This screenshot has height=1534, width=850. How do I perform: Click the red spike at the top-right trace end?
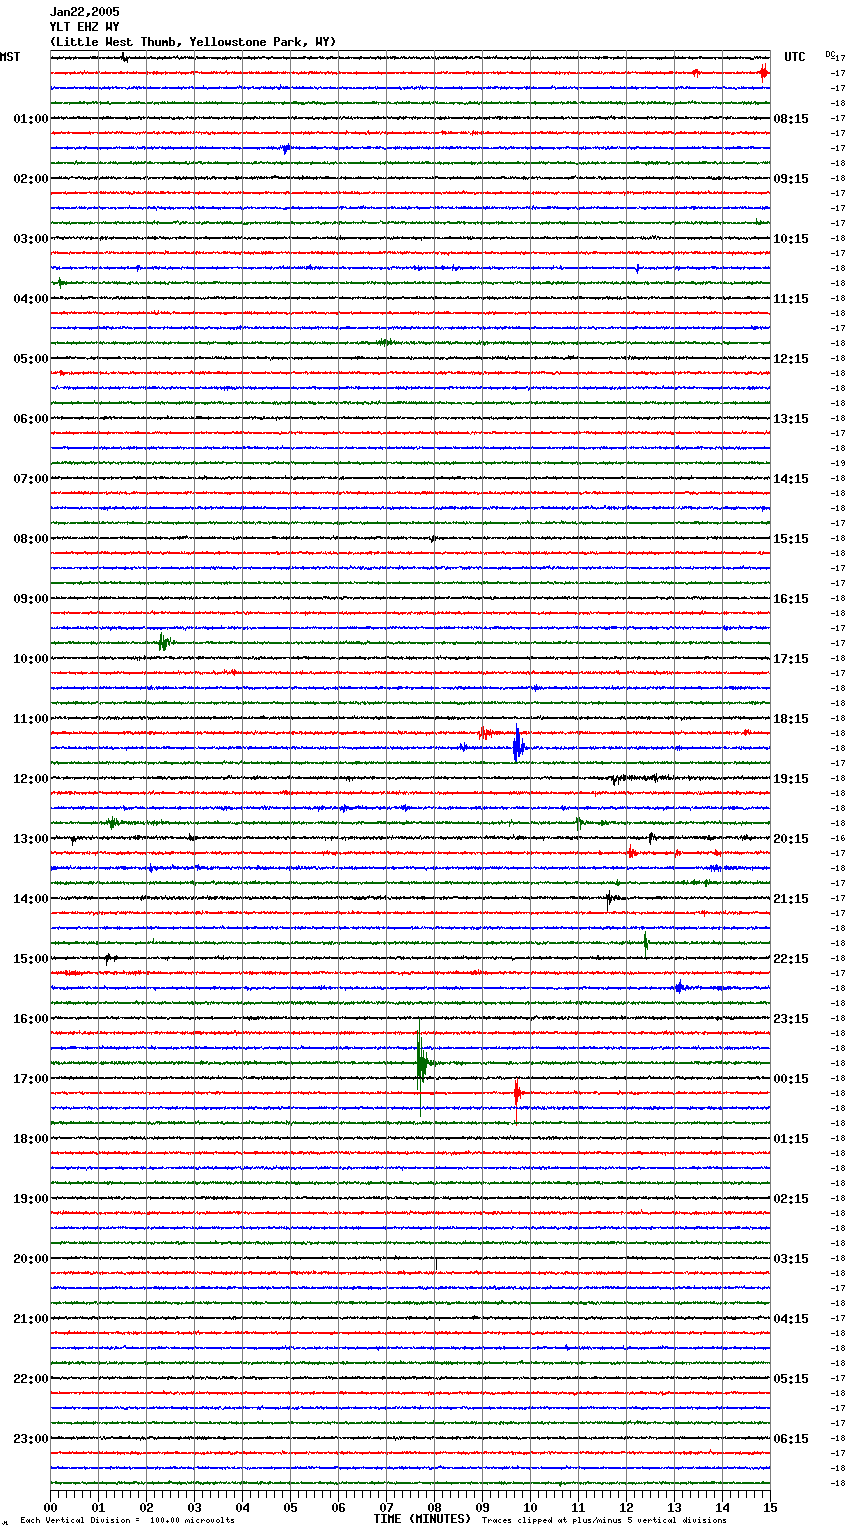(x=764, y=72)
